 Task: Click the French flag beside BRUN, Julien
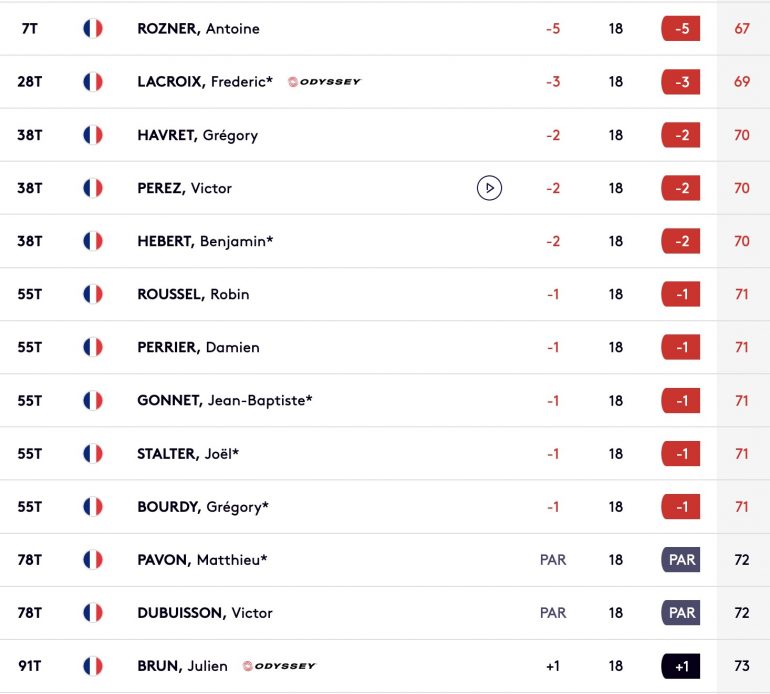coord(93,666)
